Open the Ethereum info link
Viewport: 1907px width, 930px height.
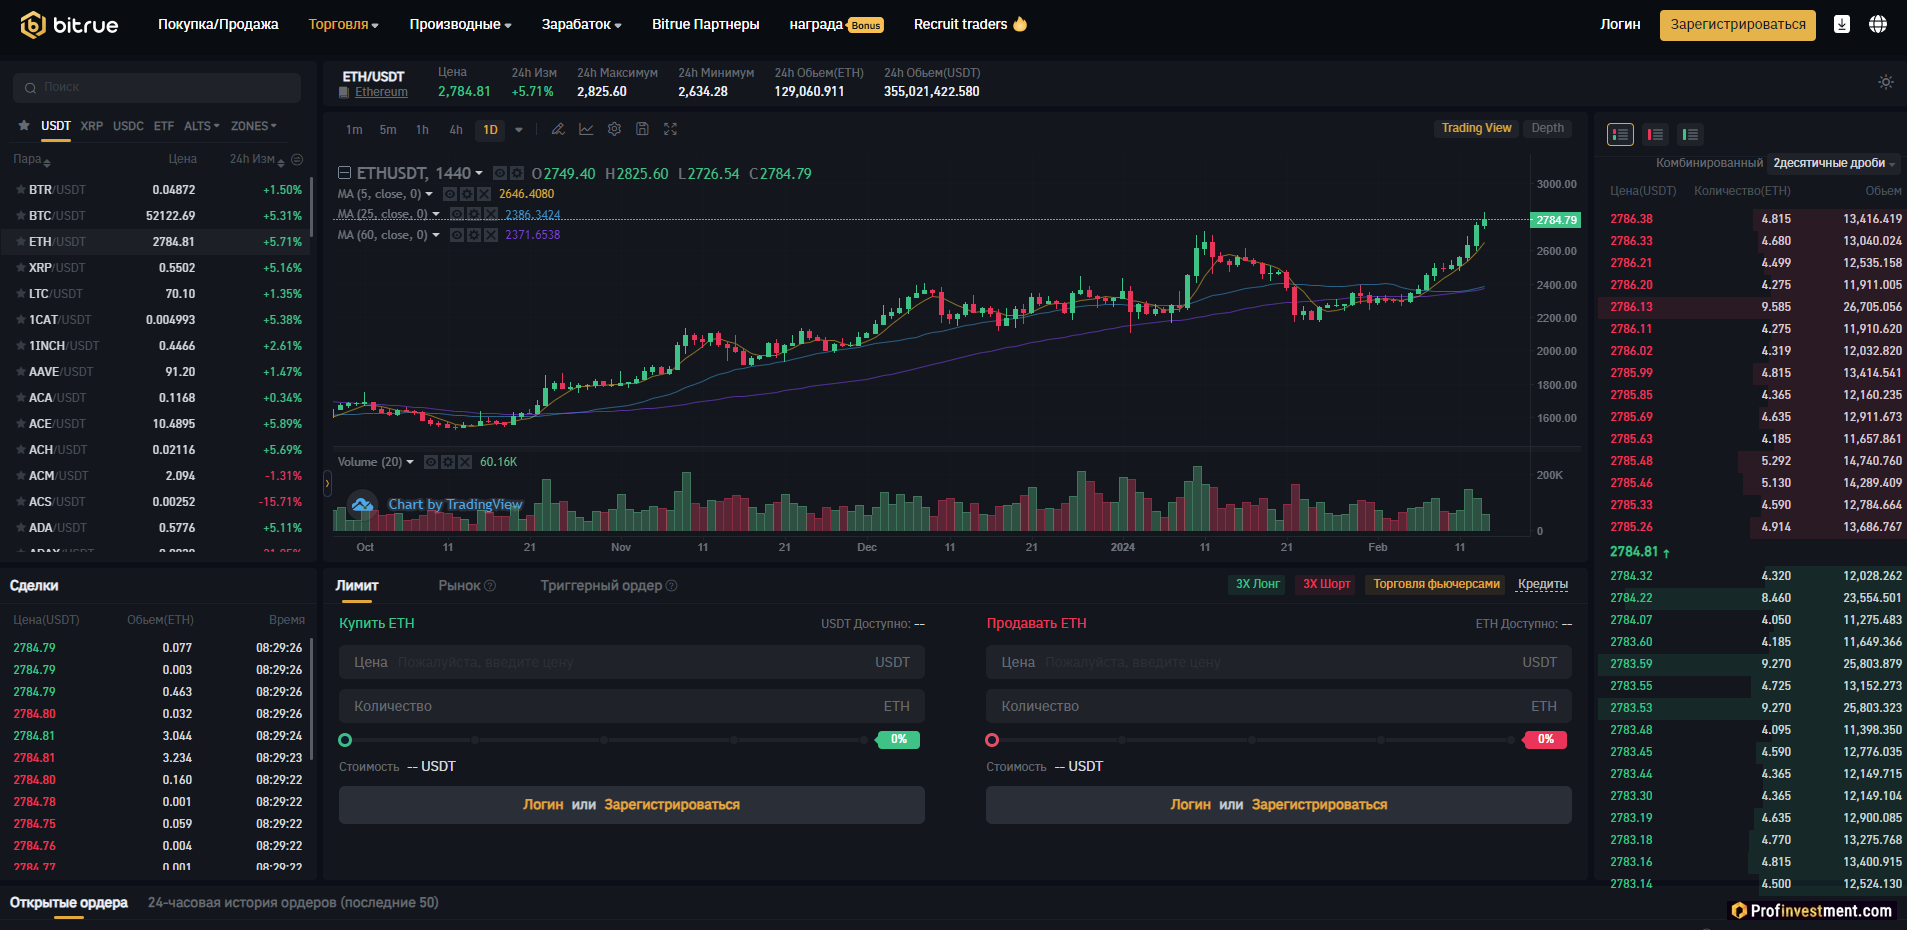[x=381, y=92]
